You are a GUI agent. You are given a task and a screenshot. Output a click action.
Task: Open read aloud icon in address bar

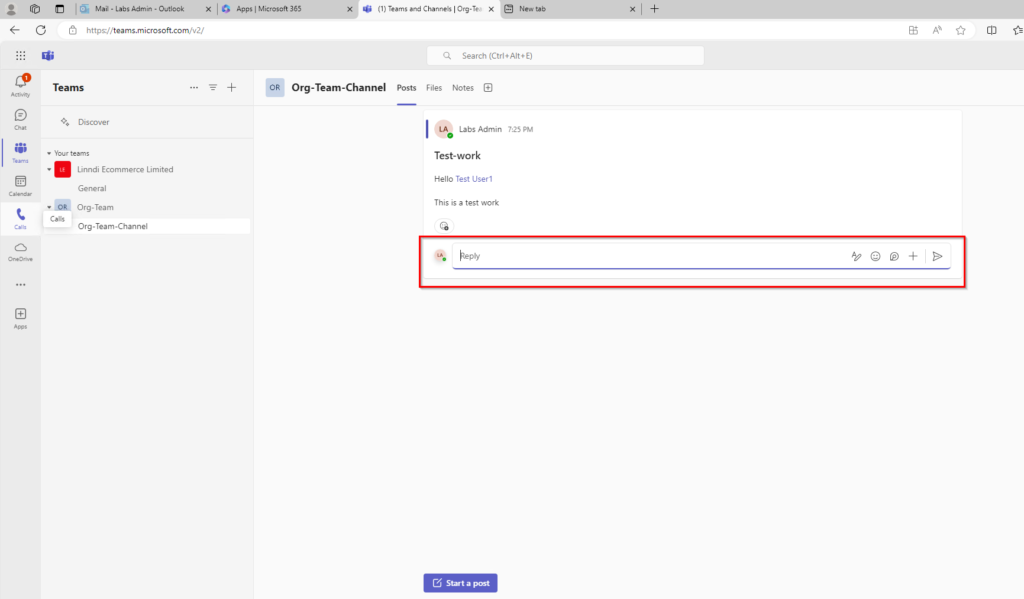point(937,30)
